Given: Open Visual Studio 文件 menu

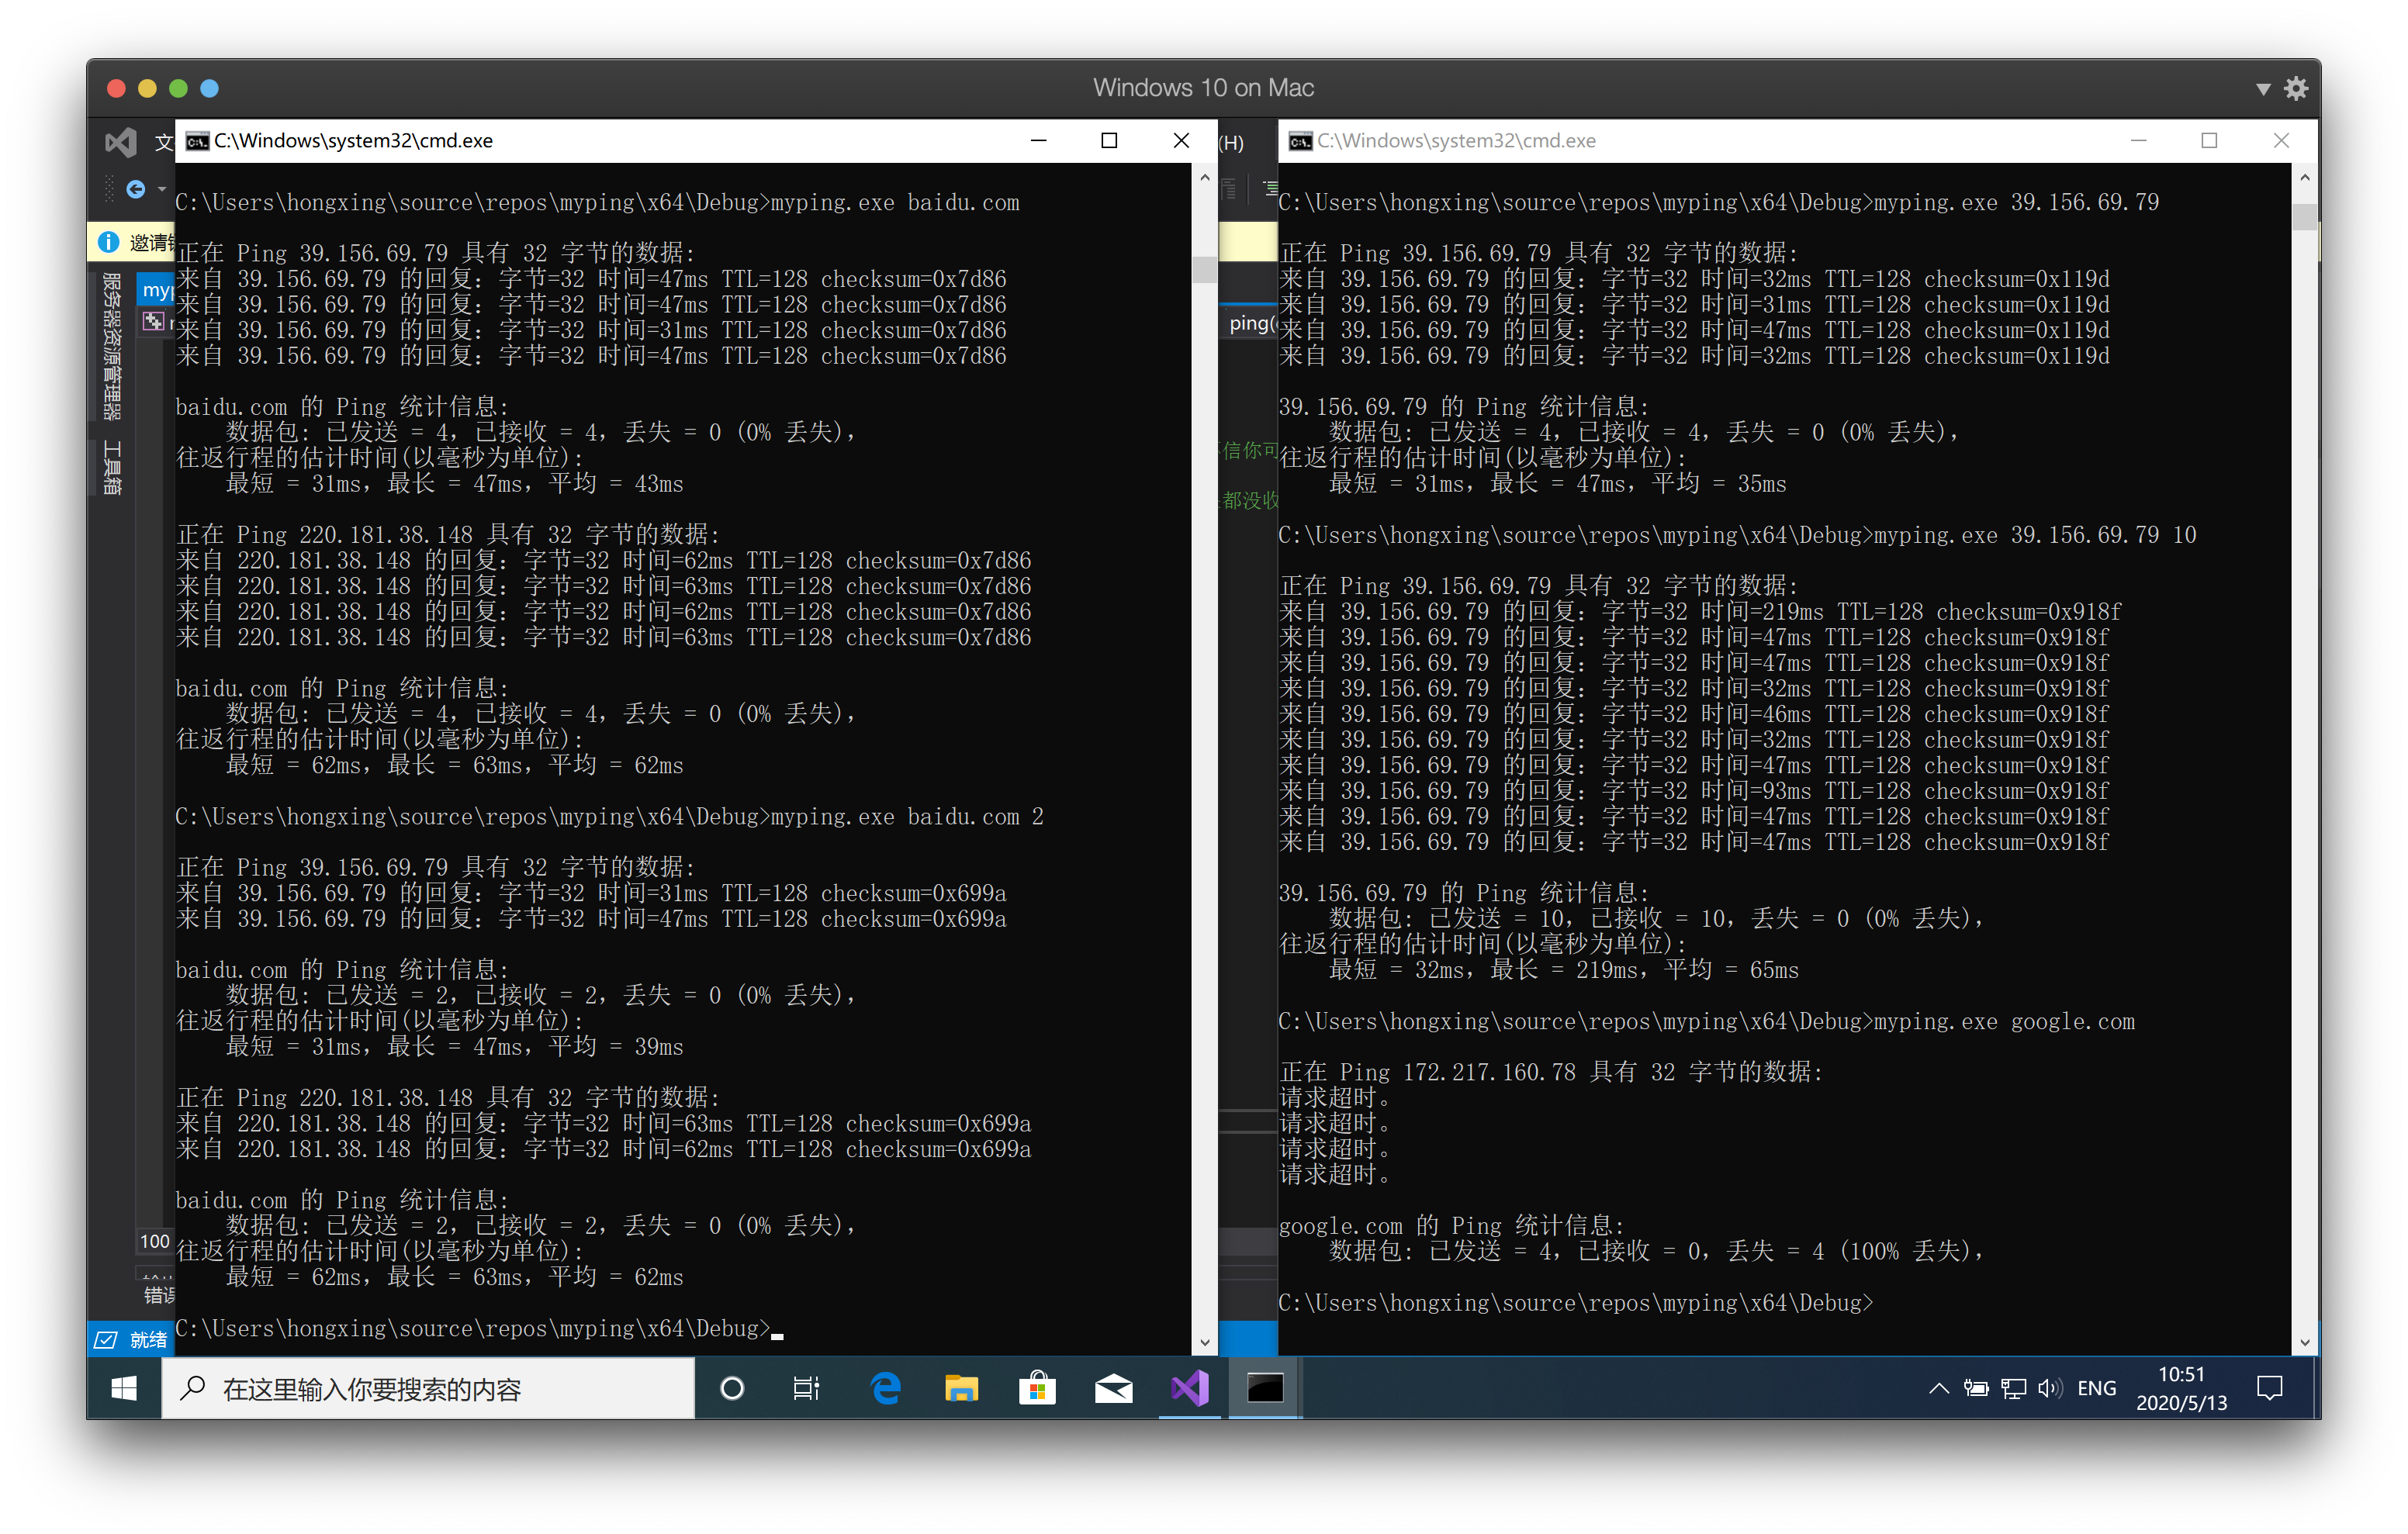Looking at the screenshot, I should click(x=164, y=142).
